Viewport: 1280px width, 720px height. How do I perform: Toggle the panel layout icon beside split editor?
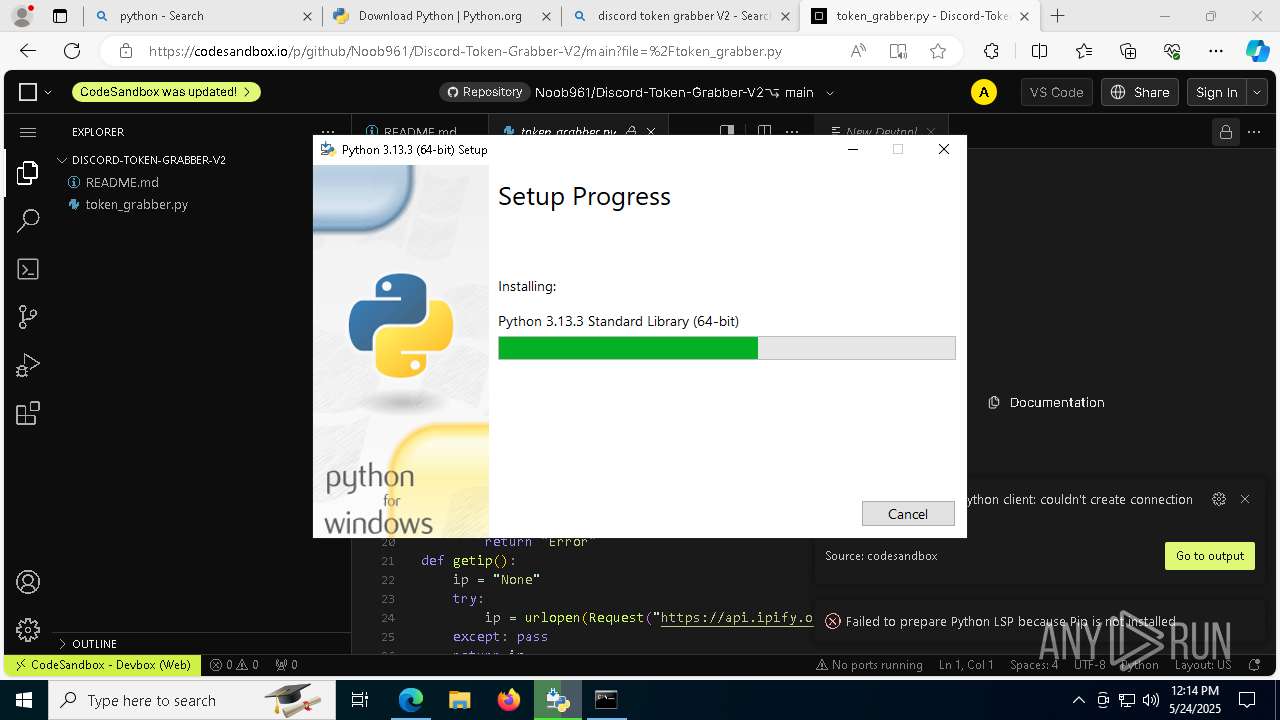728,132
